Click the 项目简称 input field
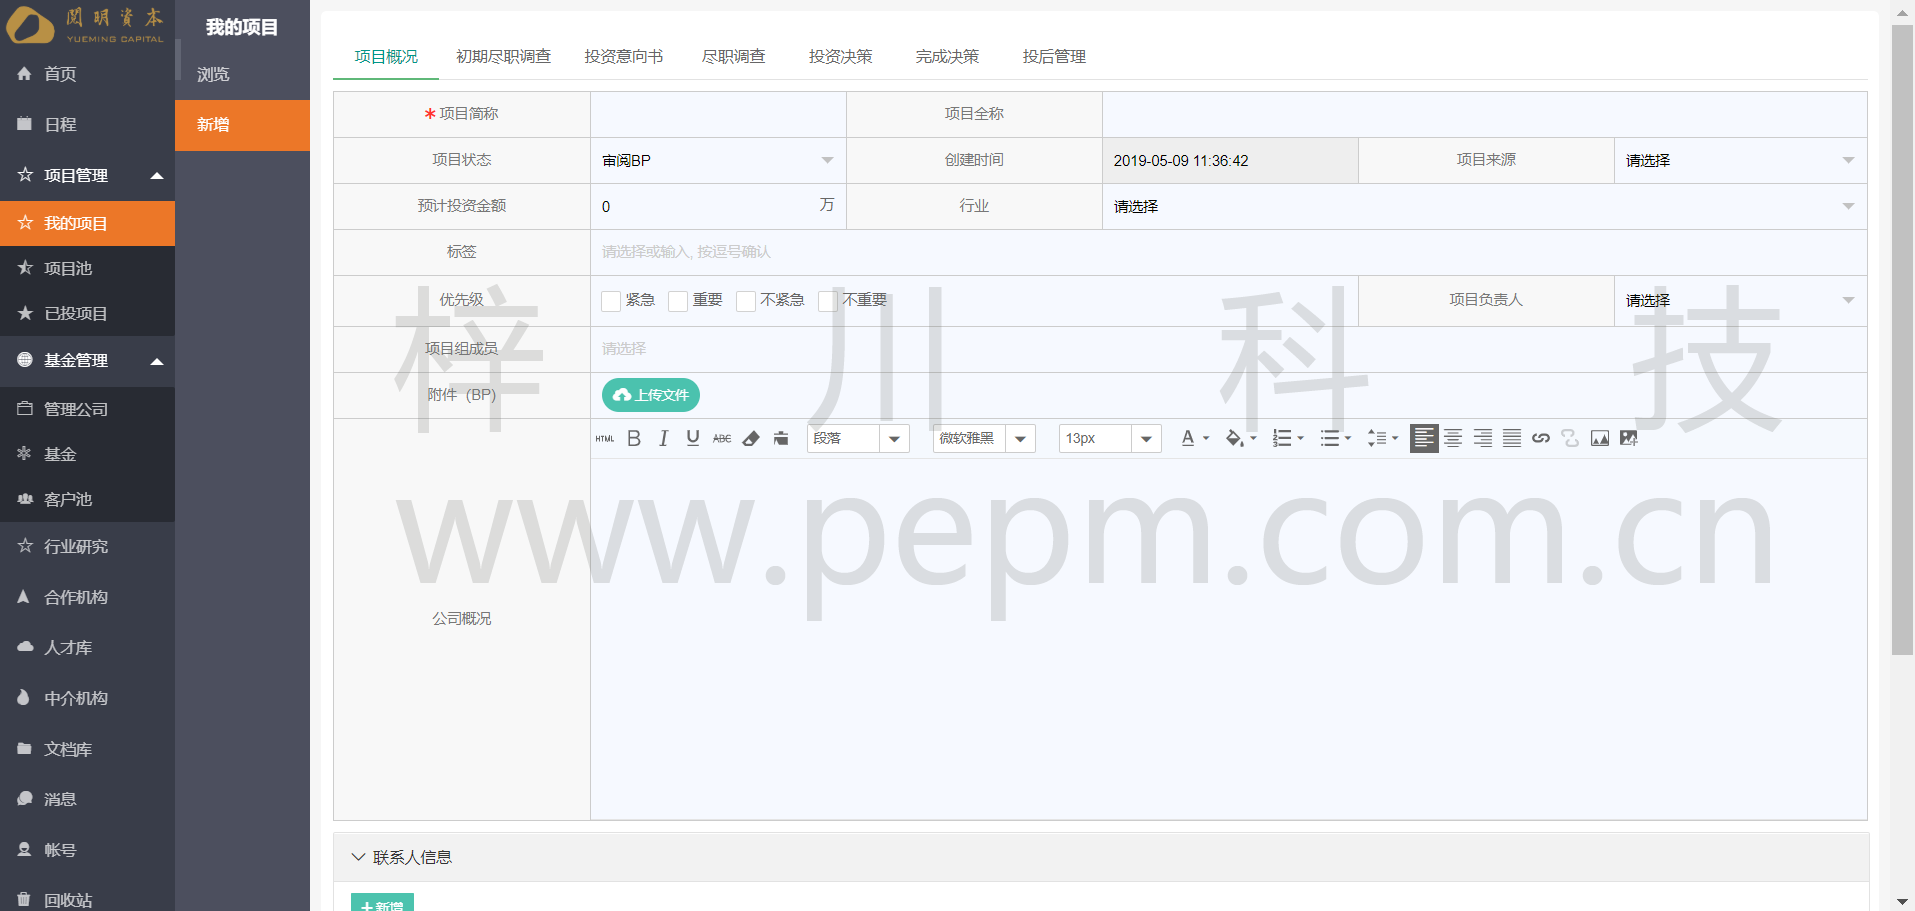This screenshot has width=1915, height=911. point(718,114)
